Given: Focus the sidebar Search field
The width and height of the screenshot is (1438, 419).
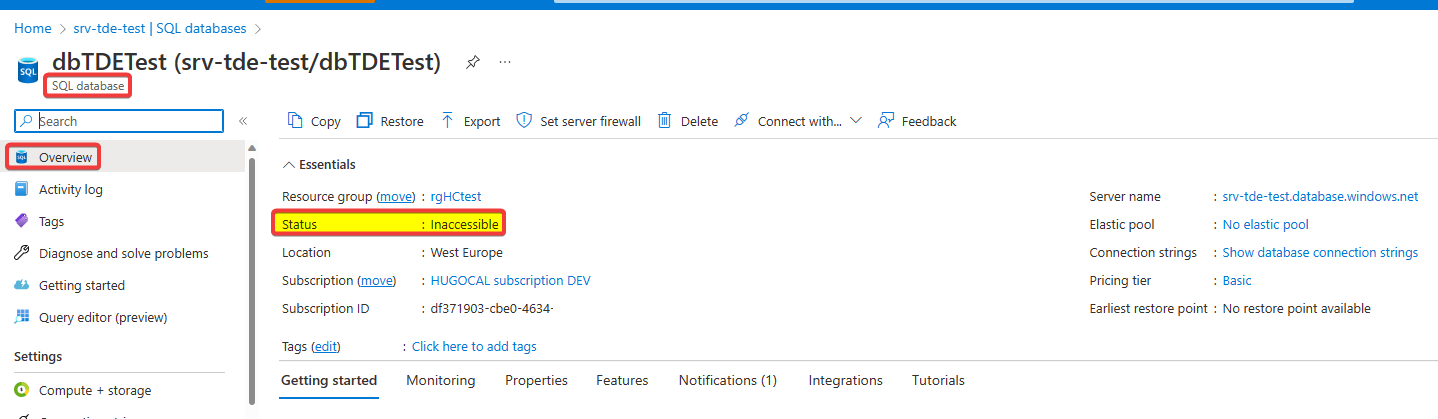Looking at the screenshot, I should pyautogui.click(x=119, y=121).
